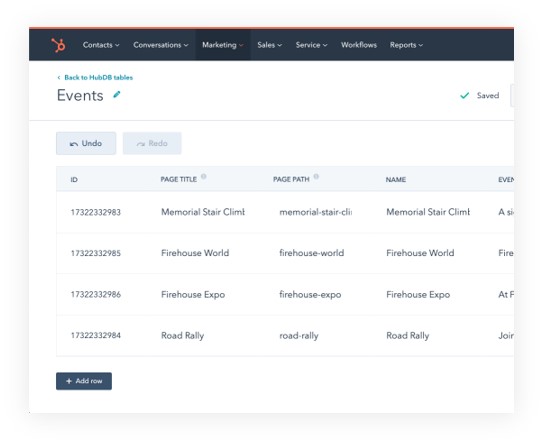Open the Conversations dropdown menu
This screenshot has height=444, width=543.
(x=161, y=45)
